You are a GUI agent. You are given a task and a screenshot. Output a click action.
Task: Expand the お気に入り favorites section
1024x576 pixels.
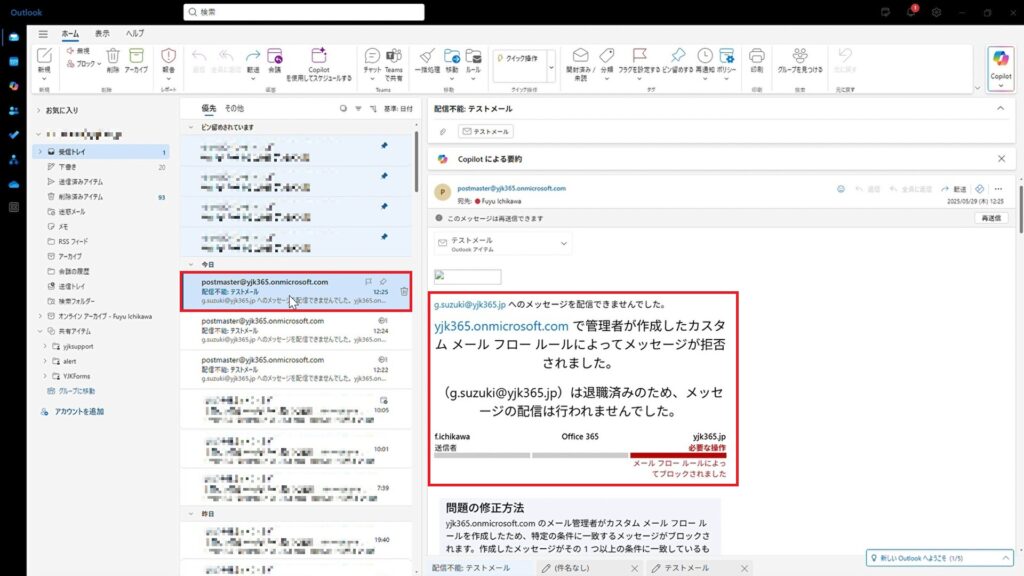(x=39, y=110)
